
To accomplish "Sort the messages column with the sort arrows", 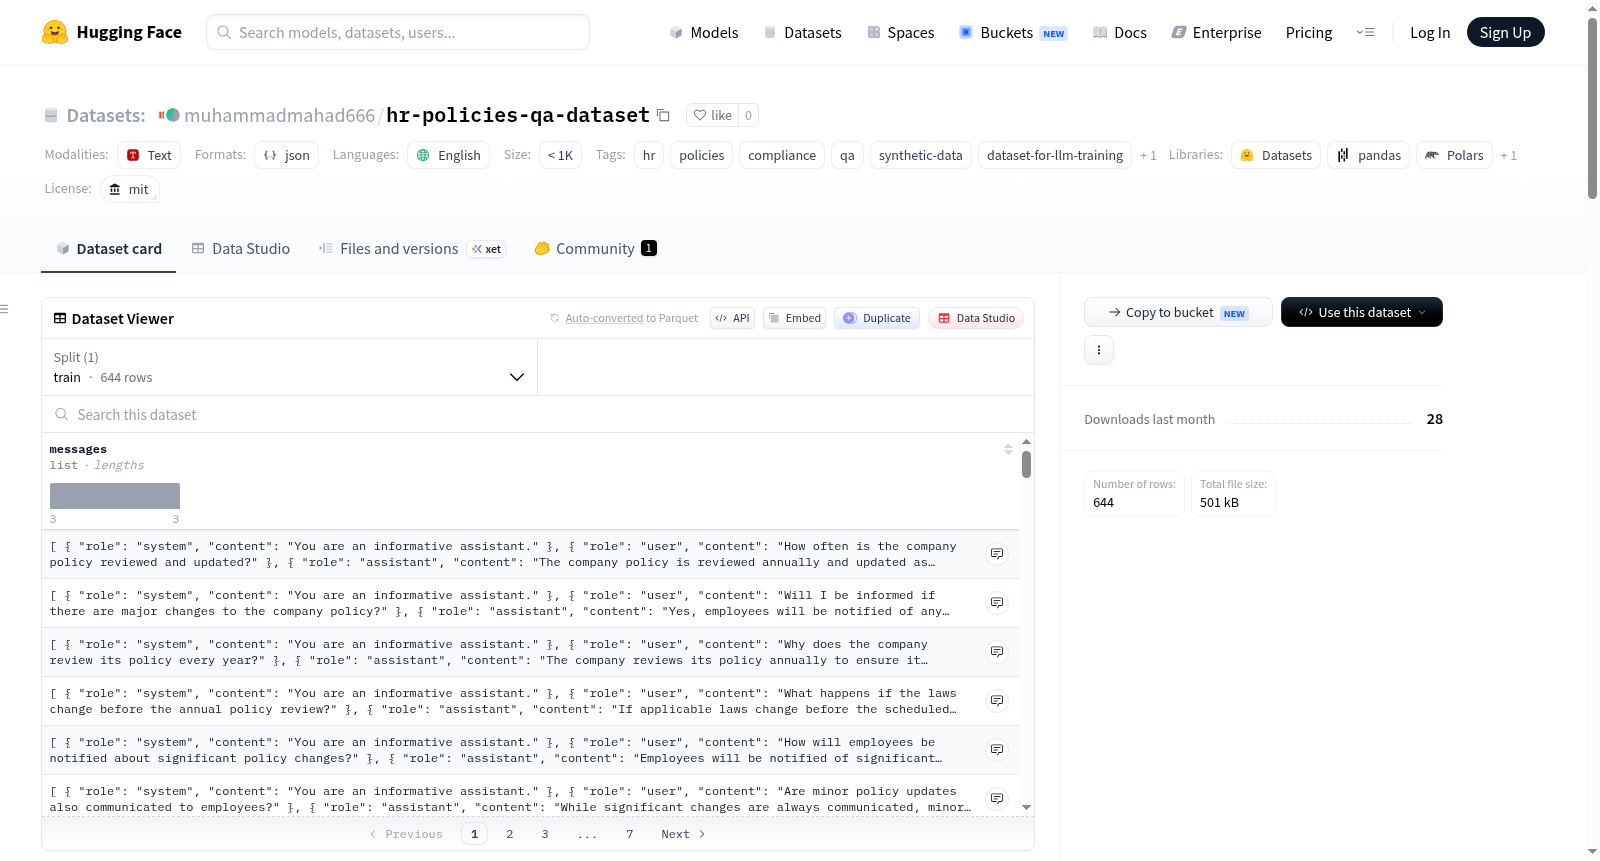I will [x=1008, y=449].
